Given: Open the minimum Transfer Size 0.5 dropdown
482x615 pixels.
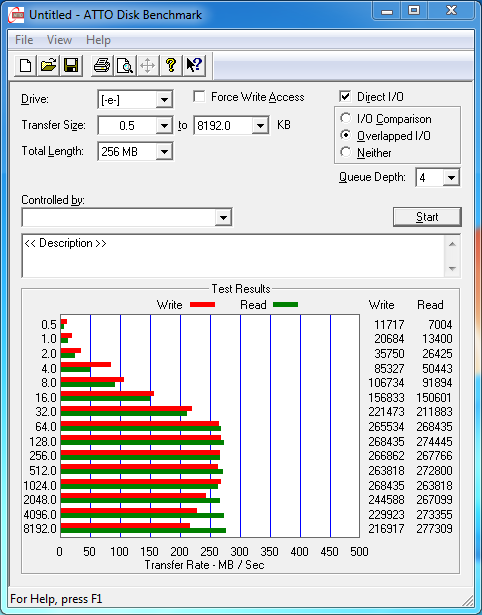Looking at the screenshot, I should (164, 126).
